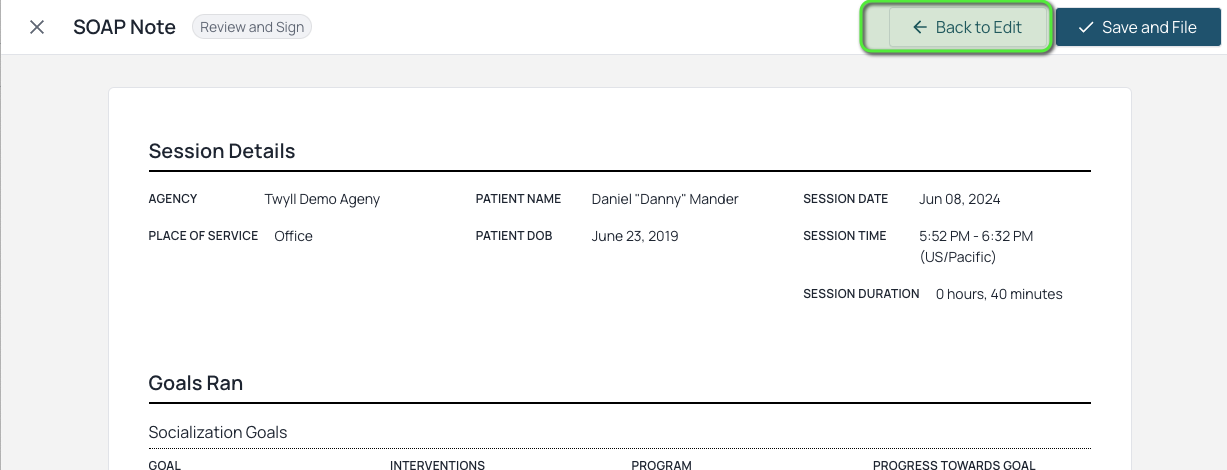Click the checkmark icon in Save and File
The height and width of the screenshot is (470, 1227).
click(x=1086, y=27)
